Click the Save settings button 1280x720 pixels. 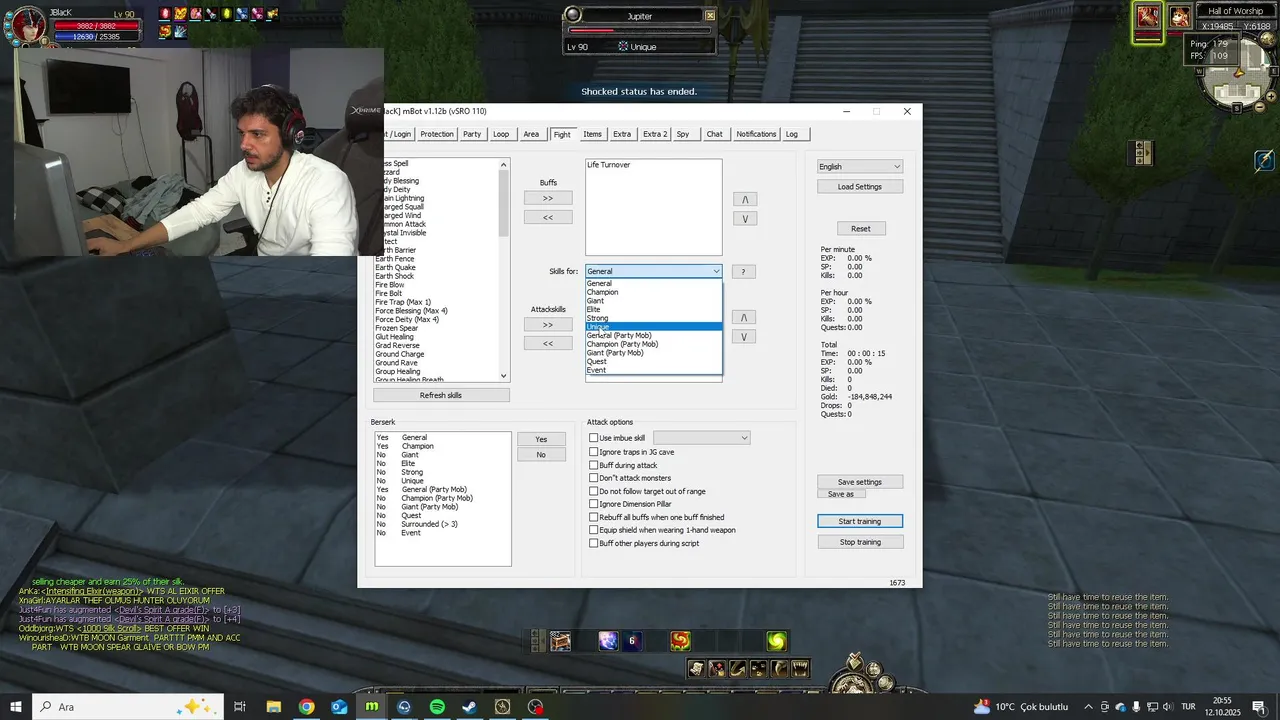(x=860, y=482)
